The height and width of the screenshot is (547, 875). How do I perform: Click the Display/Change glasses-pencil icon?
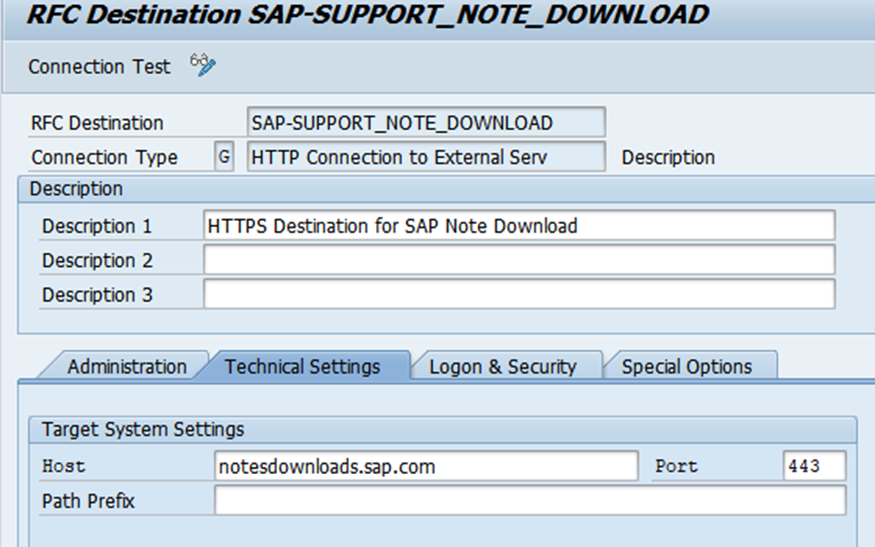tap(203, 65)
